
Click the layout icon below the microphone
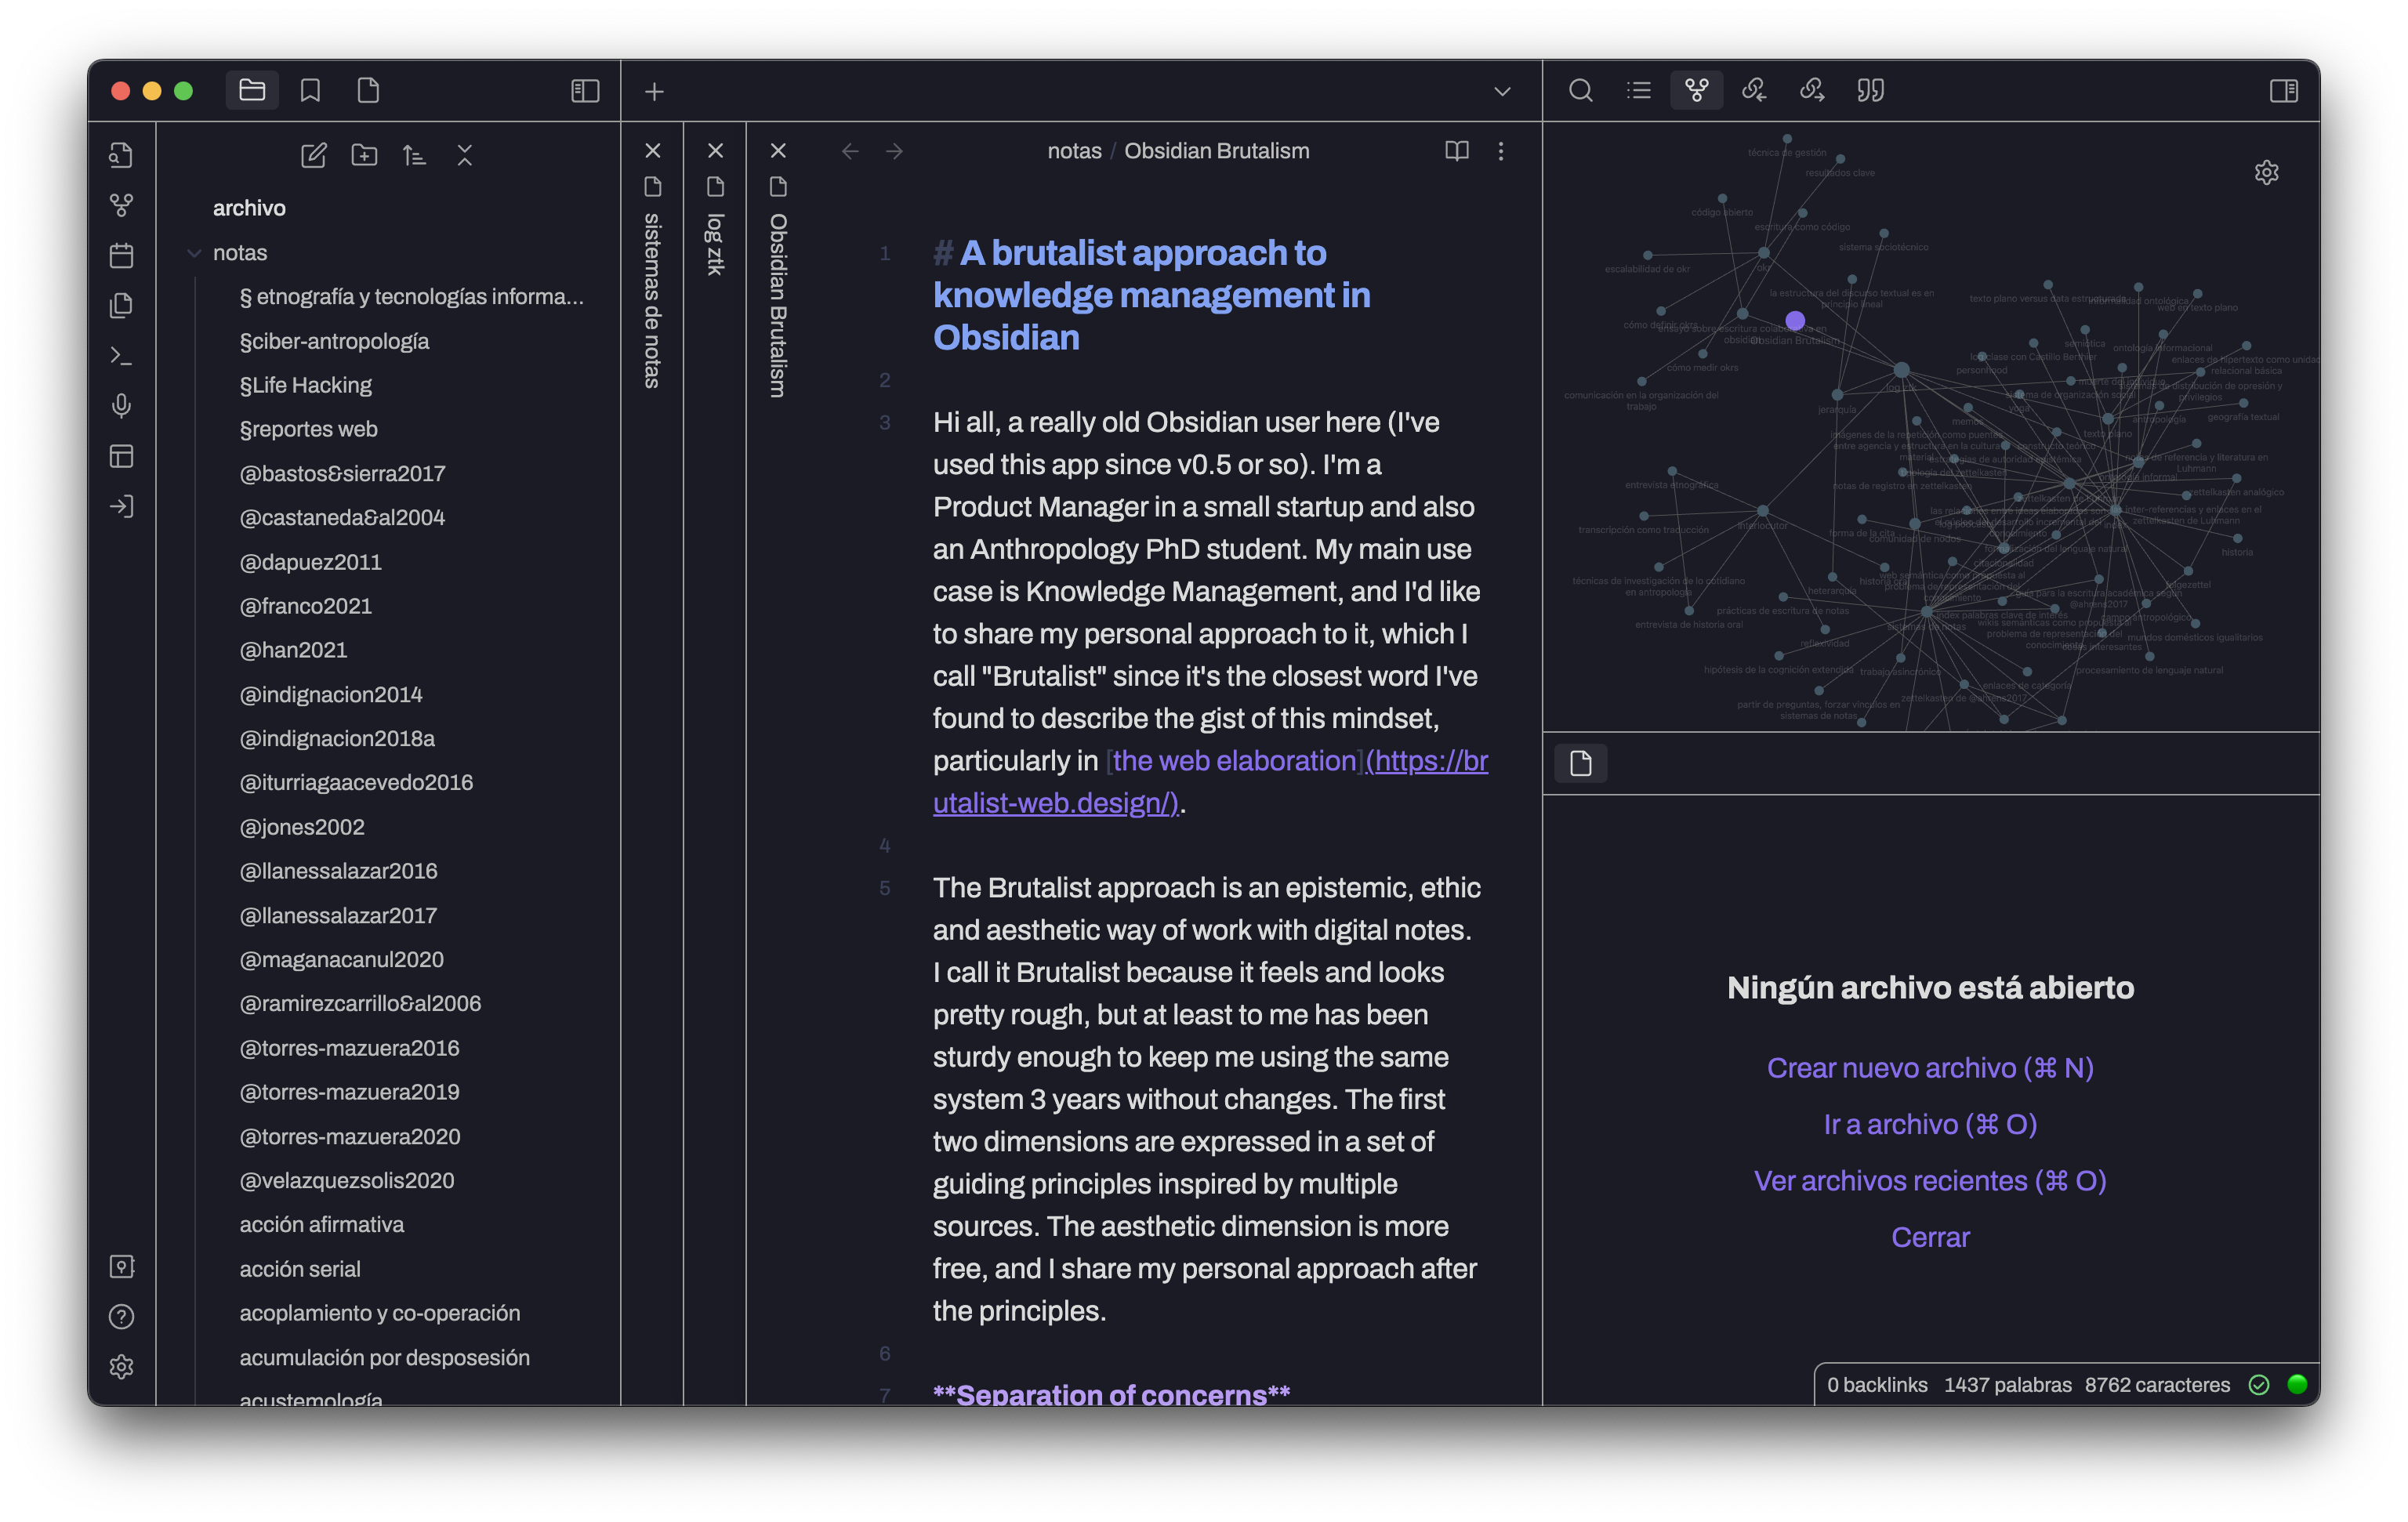click(121, 456)
